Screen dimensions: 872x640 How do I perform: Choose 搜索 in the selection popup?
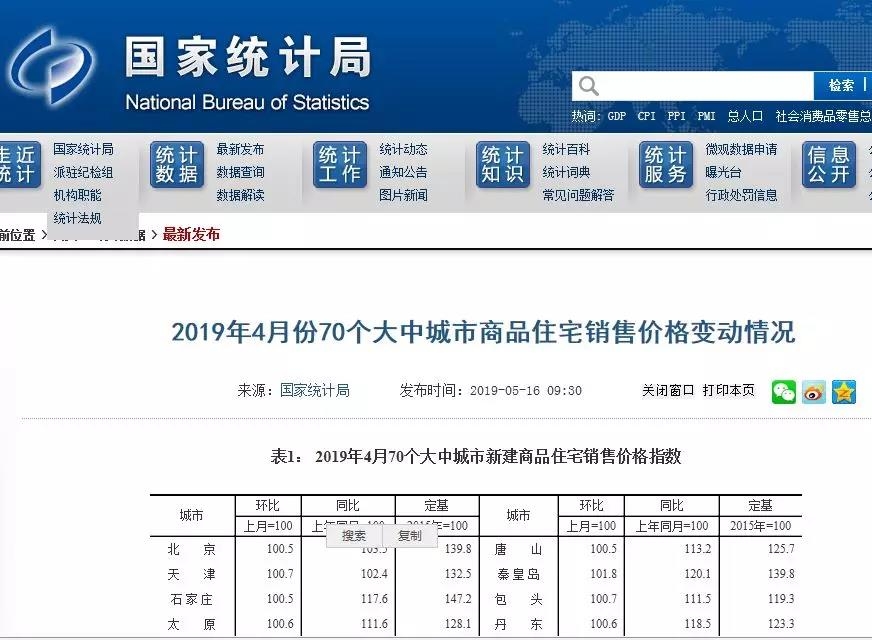[x=354, y=535]
